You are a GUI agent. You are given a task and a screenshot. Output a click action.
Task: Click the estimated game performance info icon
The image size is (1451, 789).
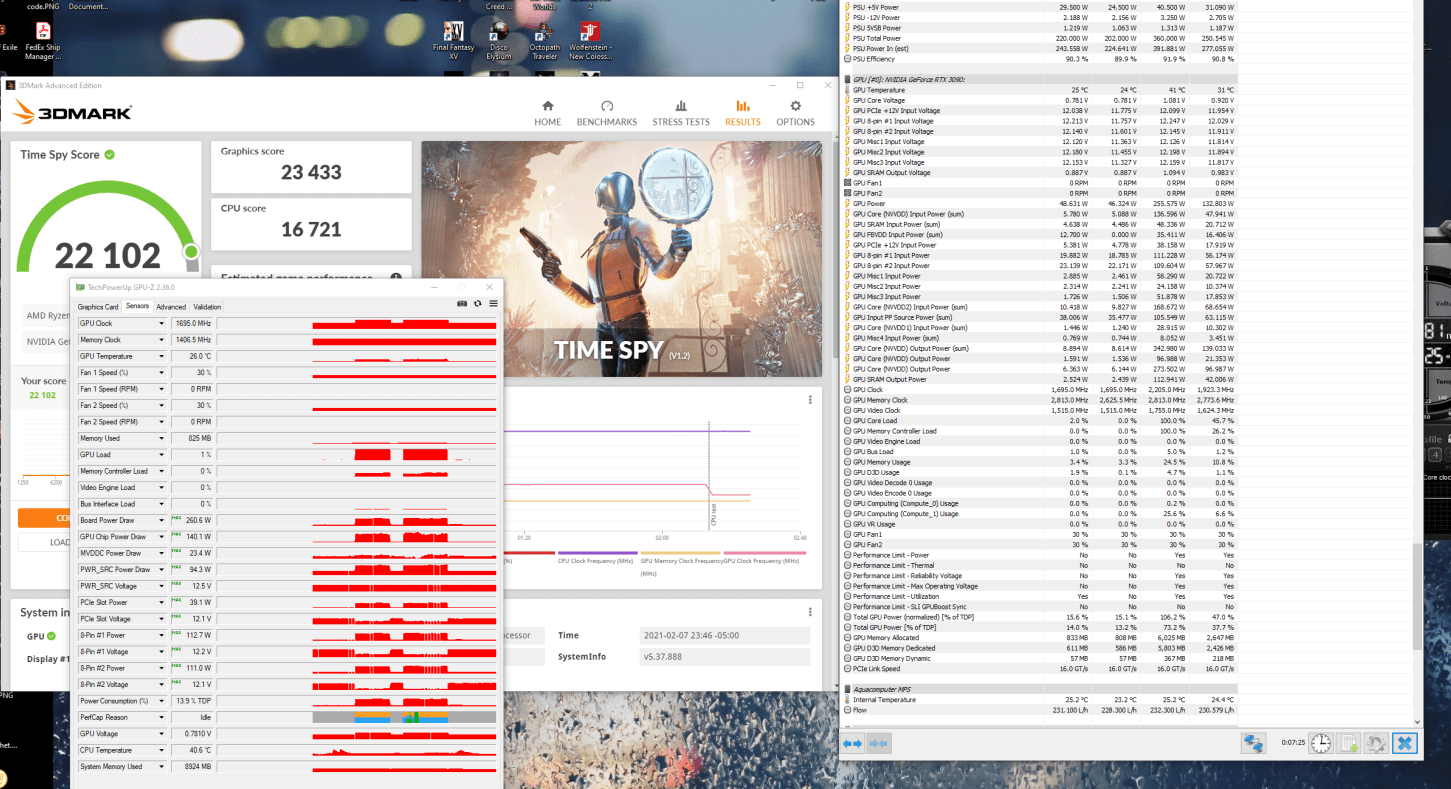(396, 278)
